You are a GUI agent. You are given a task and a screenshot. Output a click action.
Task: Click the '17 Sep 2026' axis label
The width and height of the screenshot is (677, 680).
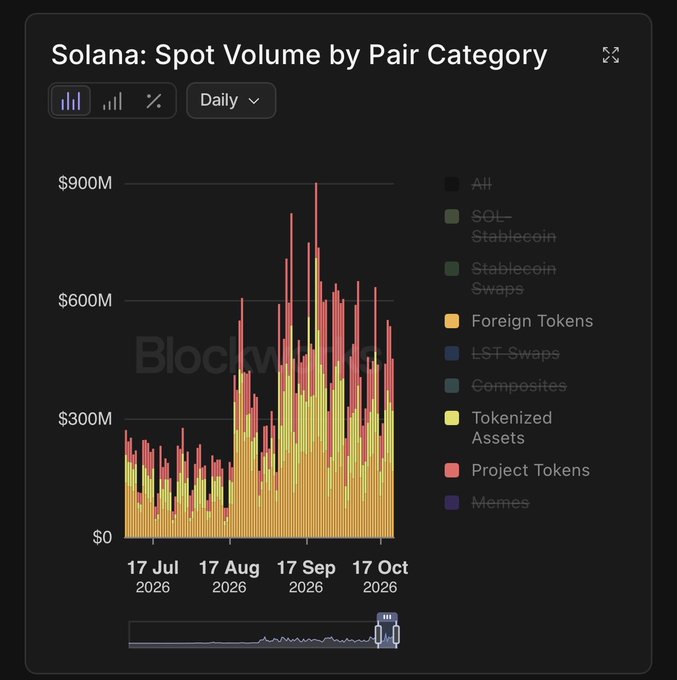coord(306,577)
